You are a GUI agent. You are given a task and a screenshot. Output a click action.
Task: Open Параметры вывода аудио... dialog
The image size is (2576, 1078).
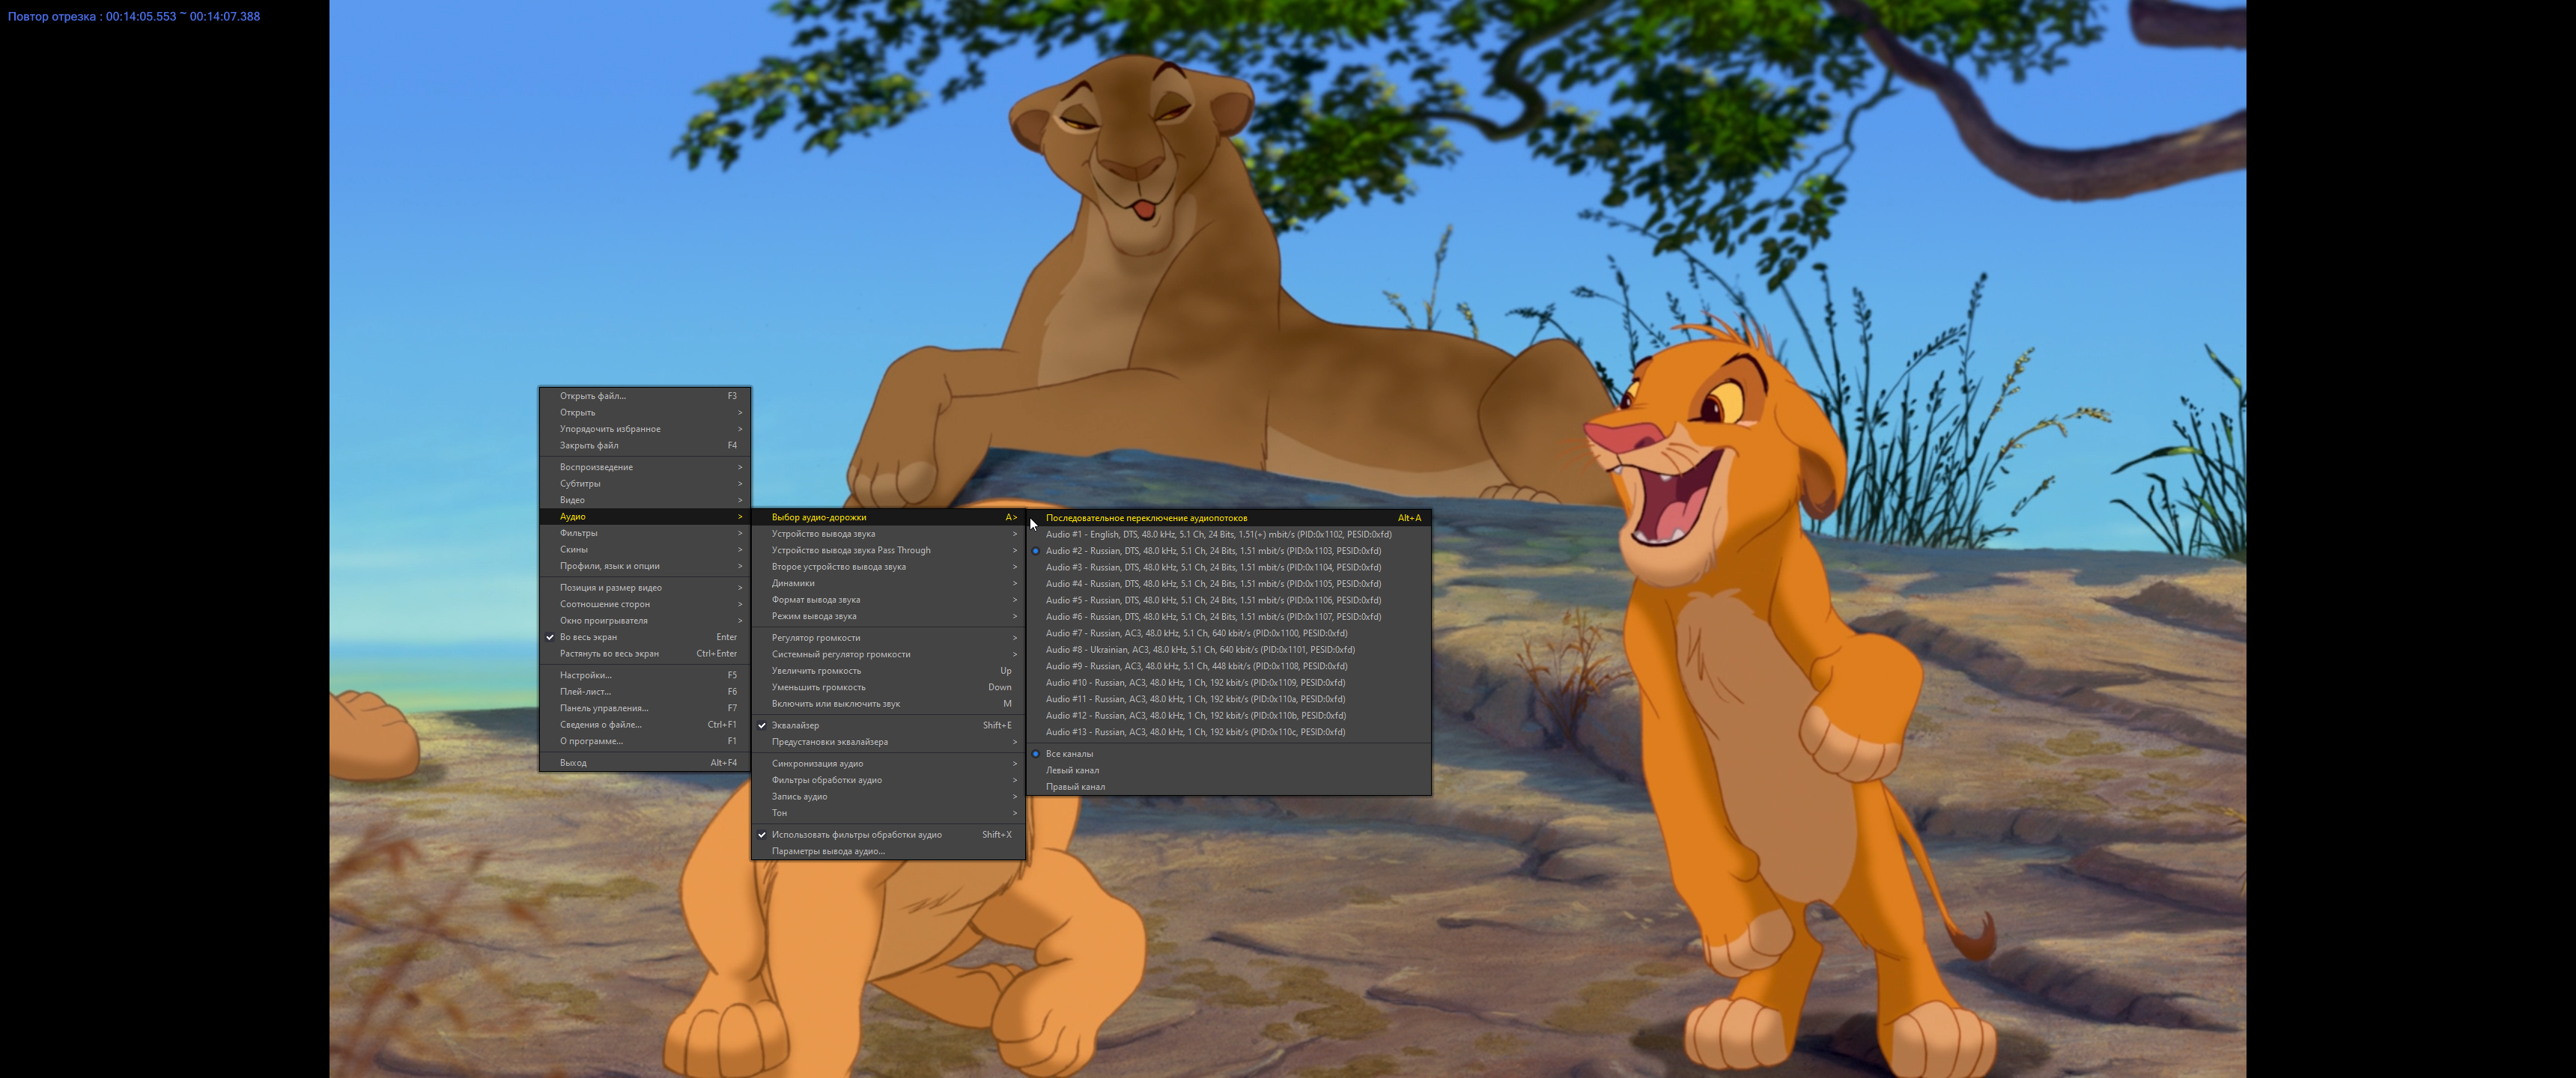pos(828,851)
